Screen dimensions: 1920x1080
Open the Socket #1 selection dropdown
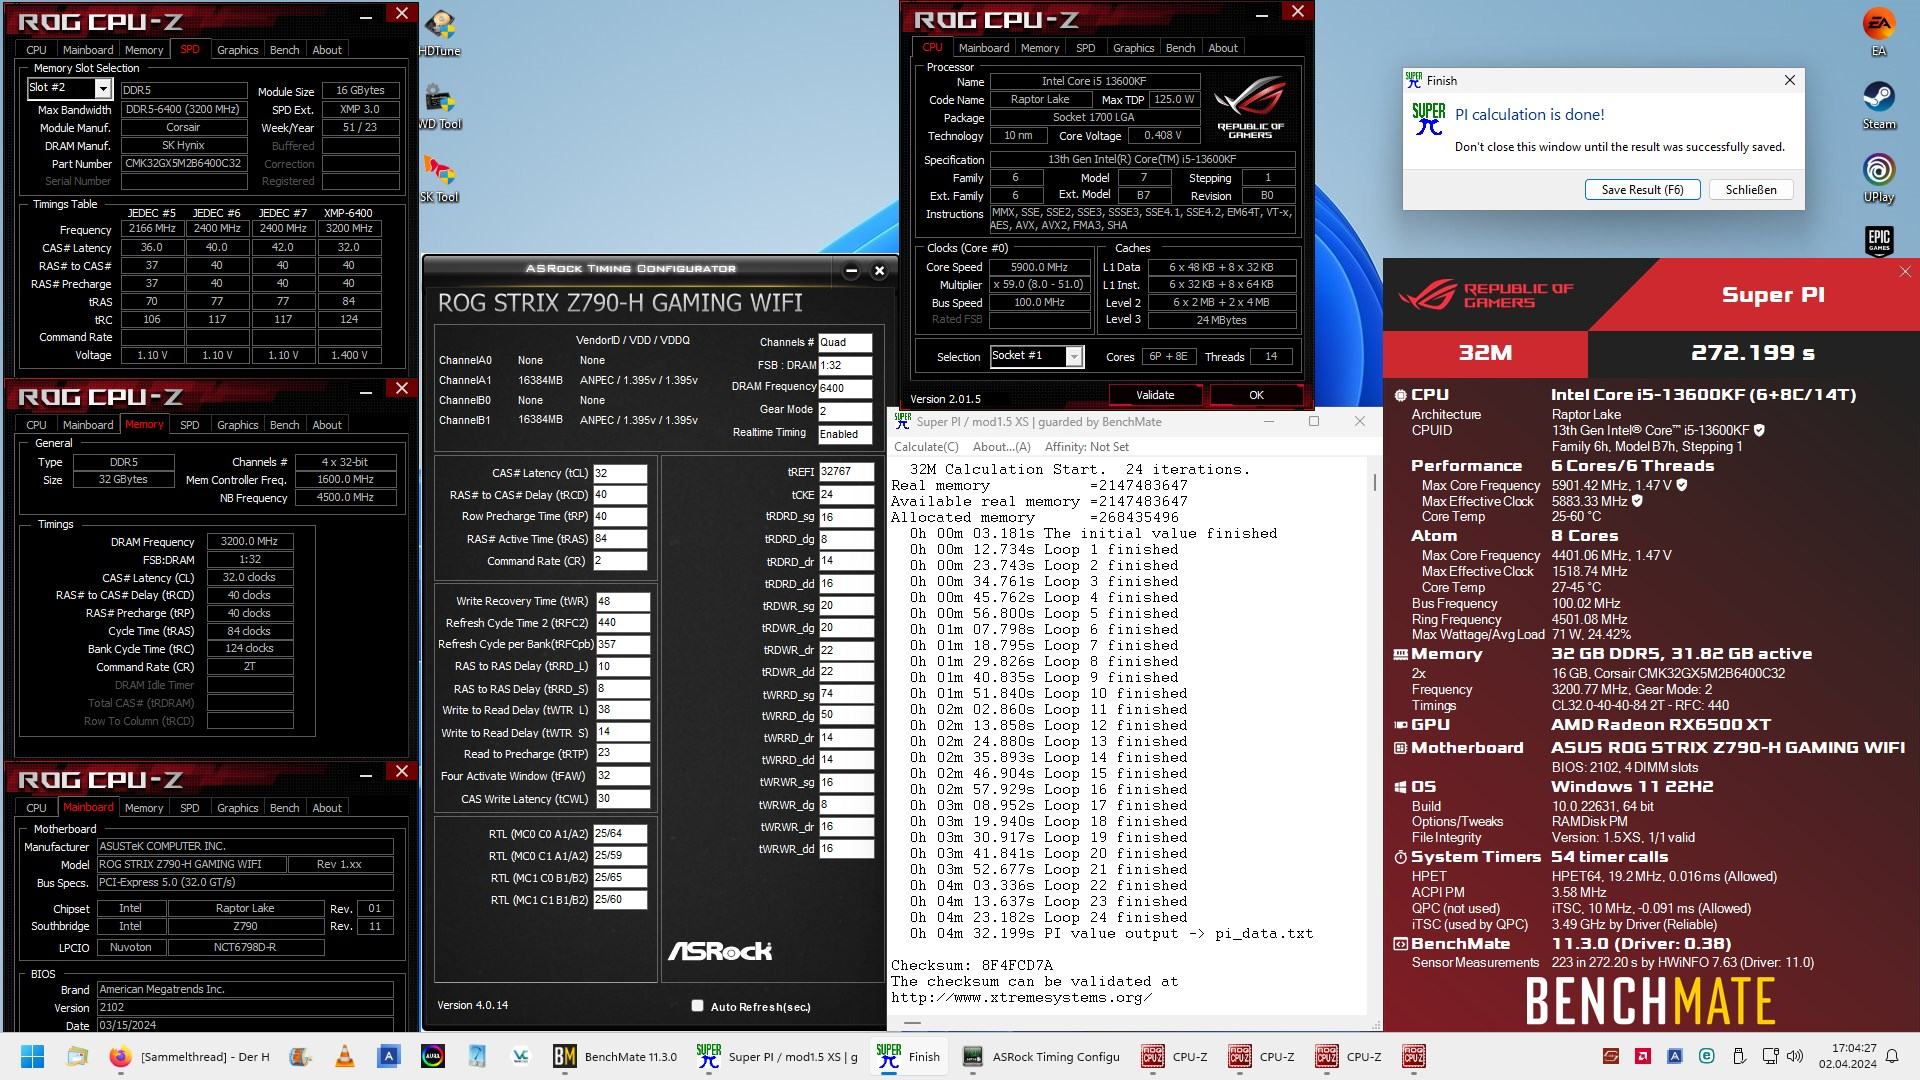click(x=1074, y=357)
